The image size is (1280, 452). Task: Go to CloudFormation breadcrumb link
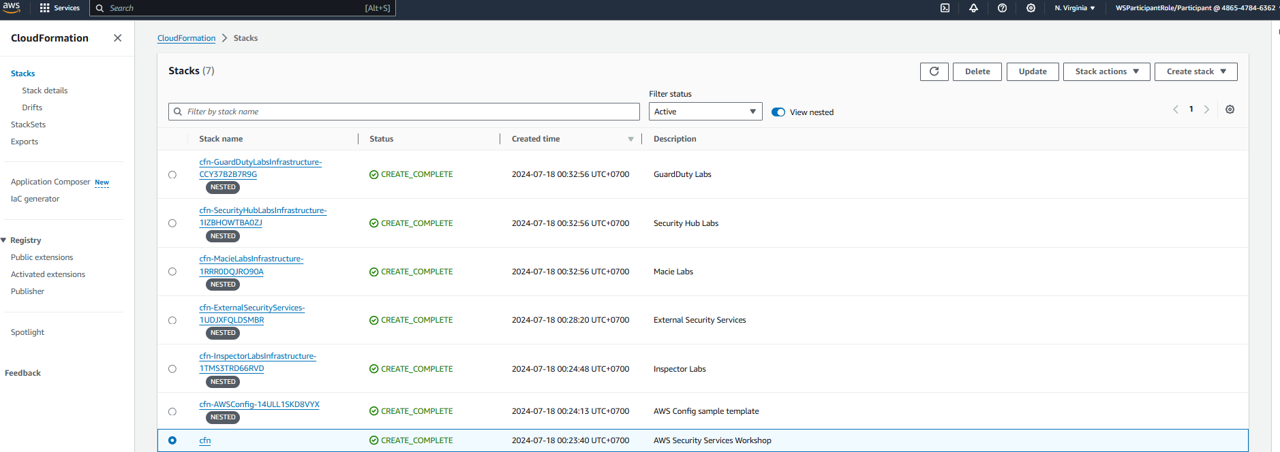click(x=186, y=38)
